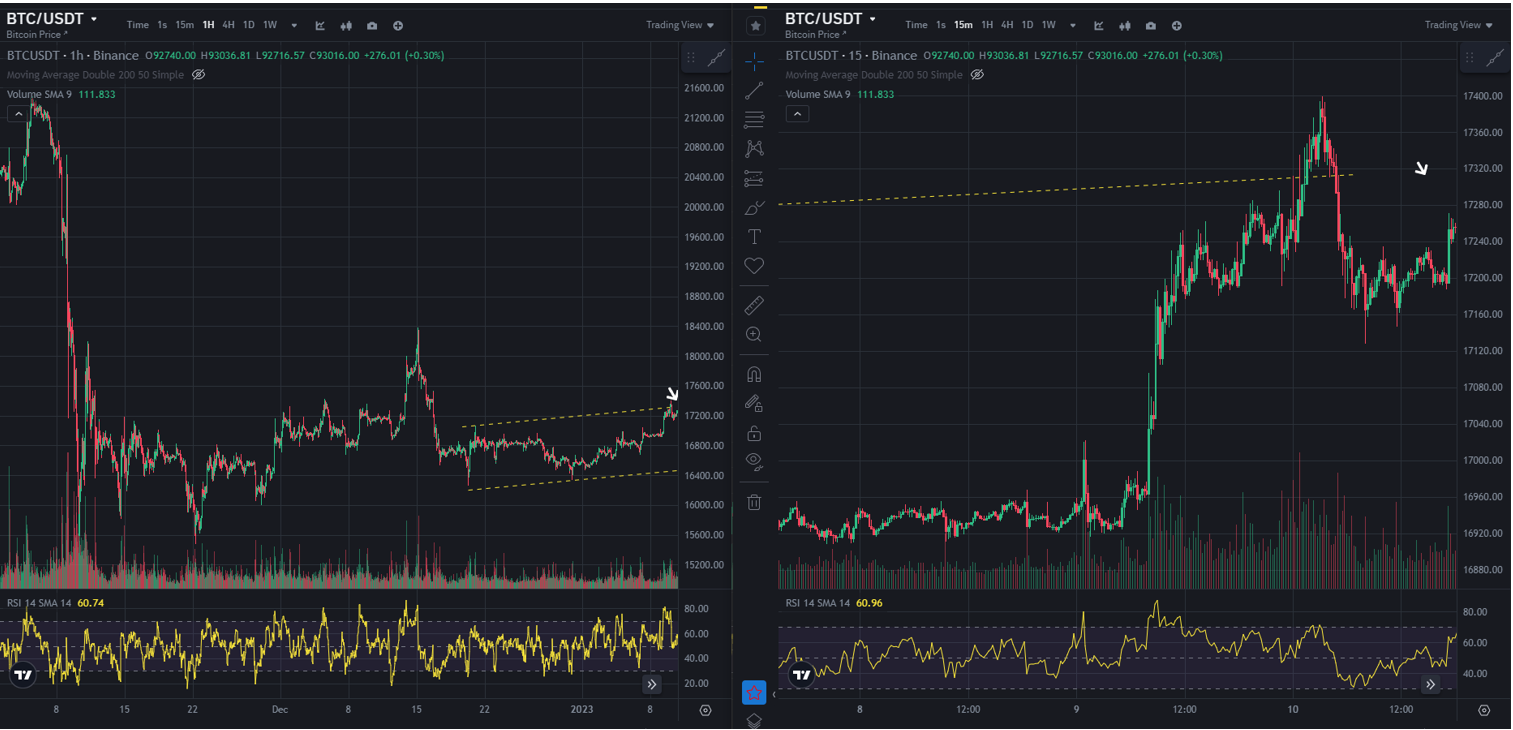
Task: Expand more intervals dropdown on right chart
Action: point(1073,25)
